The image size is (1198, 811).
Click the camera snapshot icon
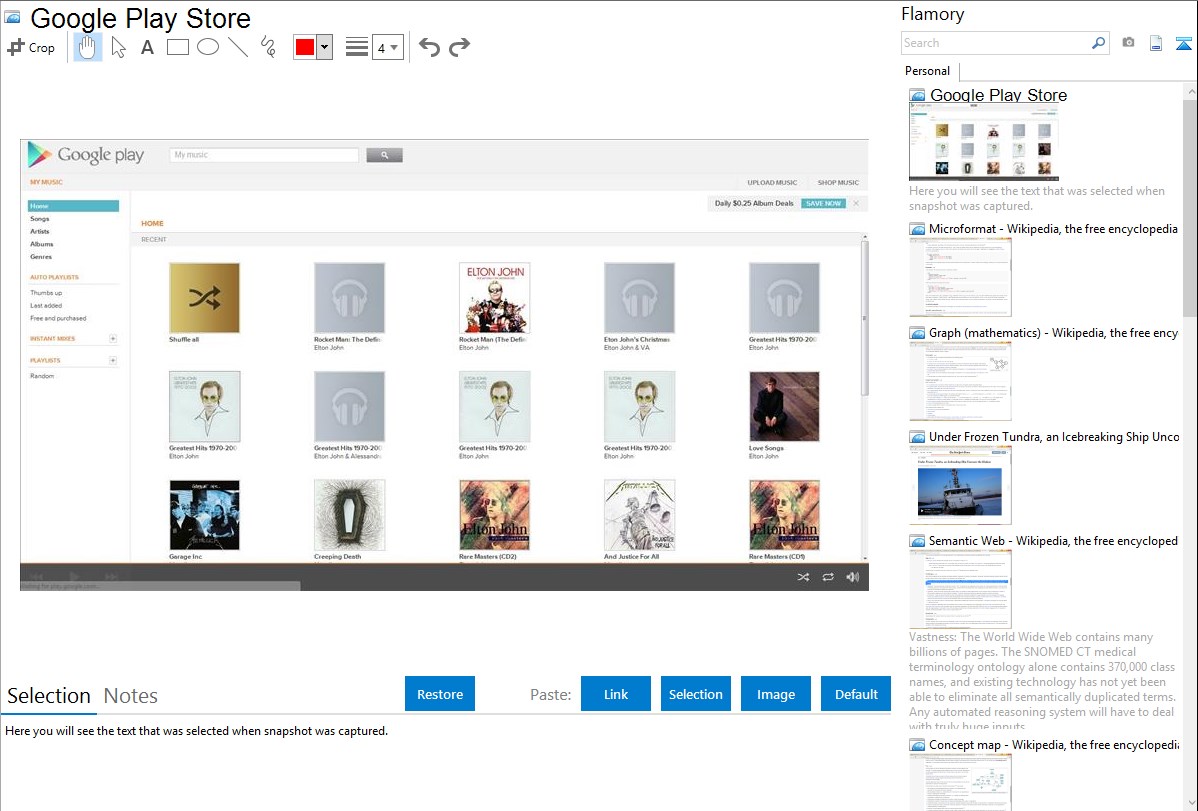1128,43
